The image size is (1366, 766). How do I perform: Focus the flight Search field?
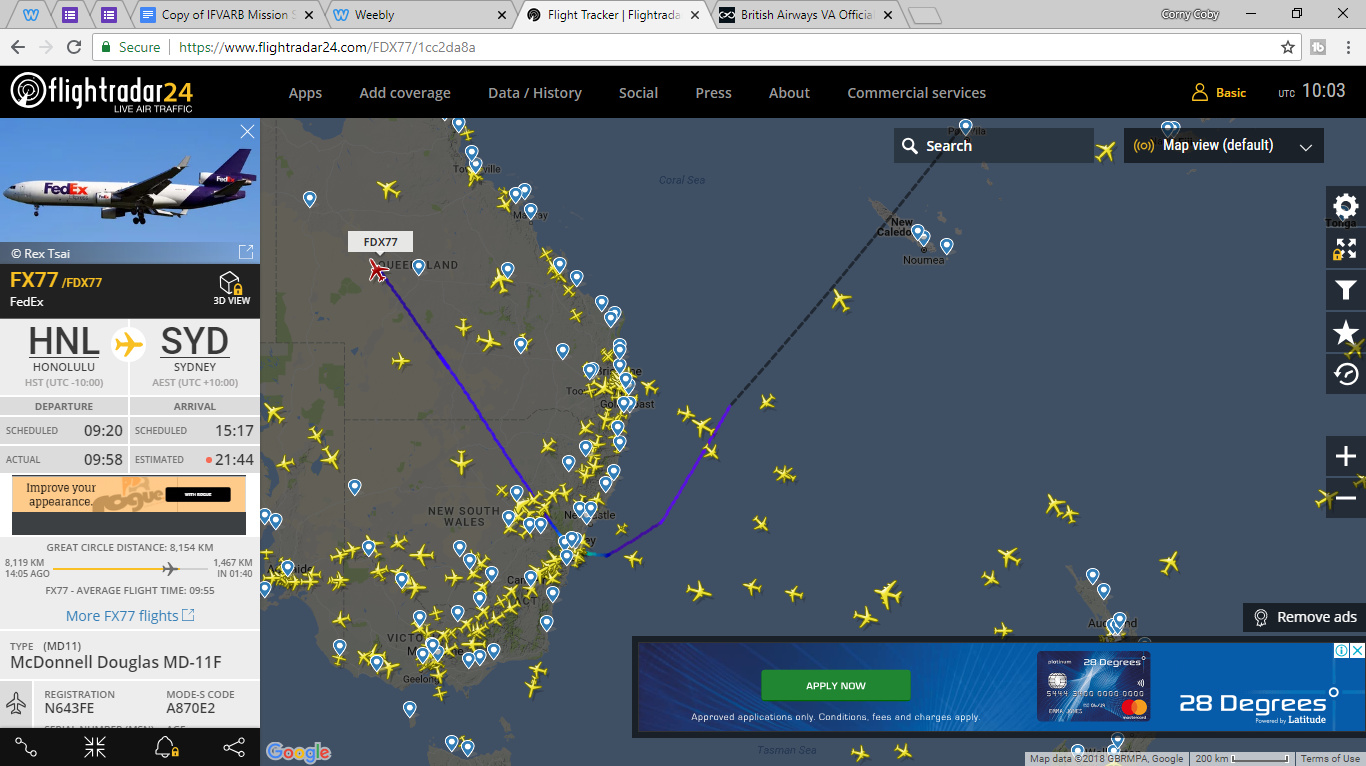point(994,145)
